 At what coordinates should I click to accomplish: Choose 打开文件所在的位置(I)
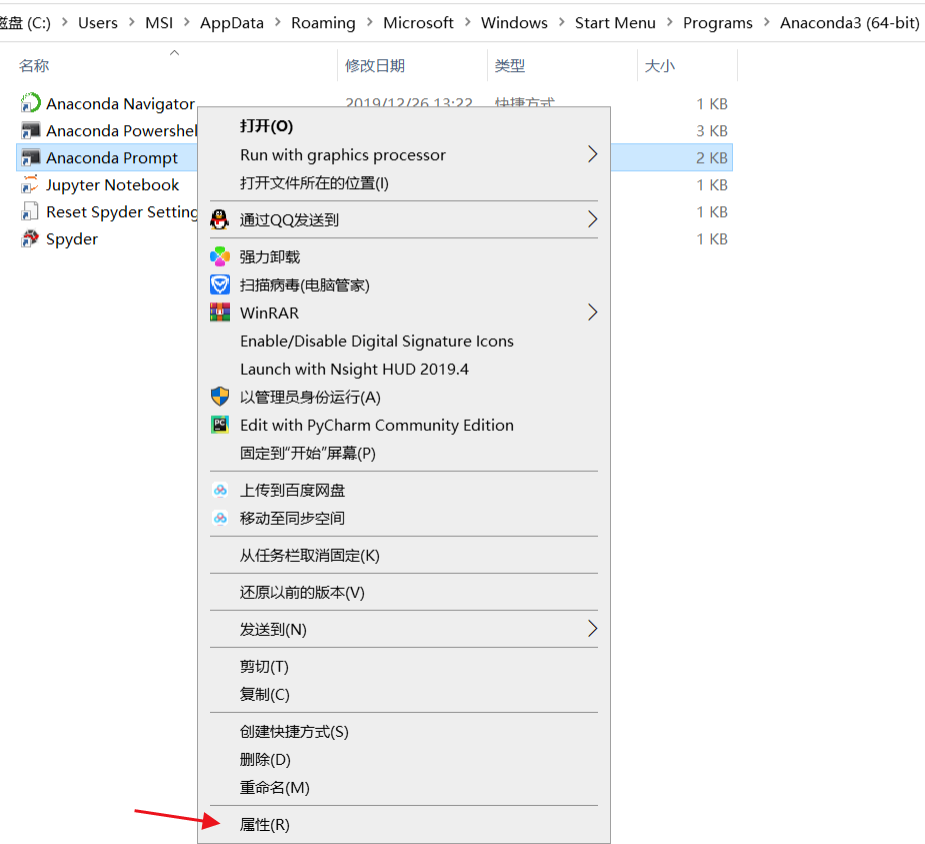pos(404,183)
